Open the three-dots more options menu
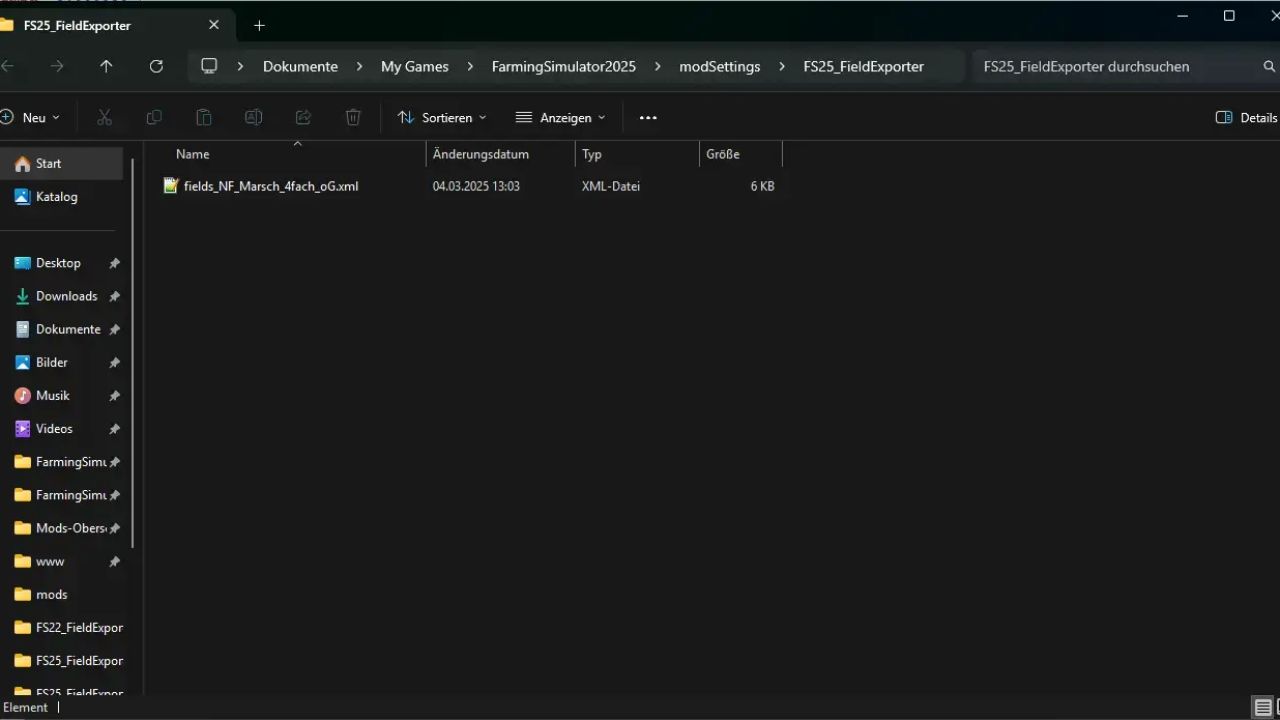Image resolution: width=1280 pixels, height=720 pixels. [x=648, y=118]
